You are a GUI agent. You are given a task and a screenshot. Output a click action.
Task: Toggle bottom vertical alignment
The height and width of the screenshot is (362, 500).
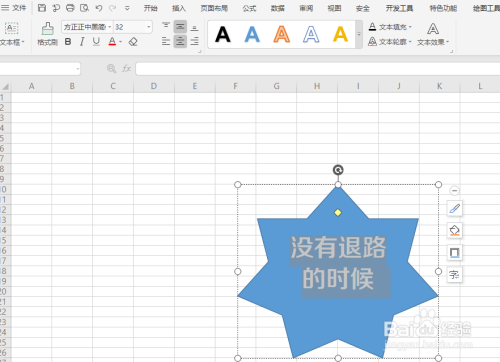point(194,27)
